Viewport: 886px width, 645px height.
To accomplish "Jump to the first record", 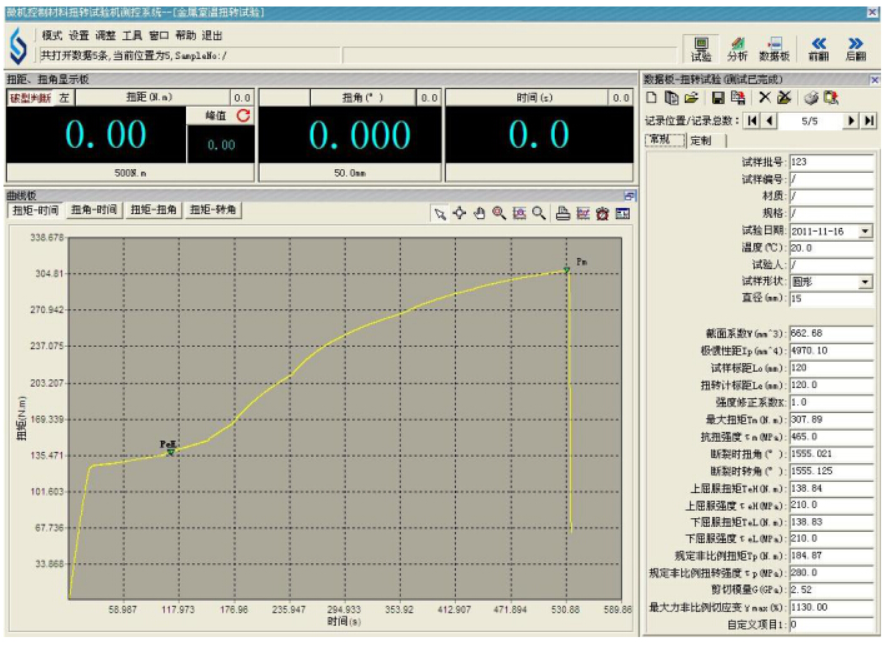I will point(752,120).
